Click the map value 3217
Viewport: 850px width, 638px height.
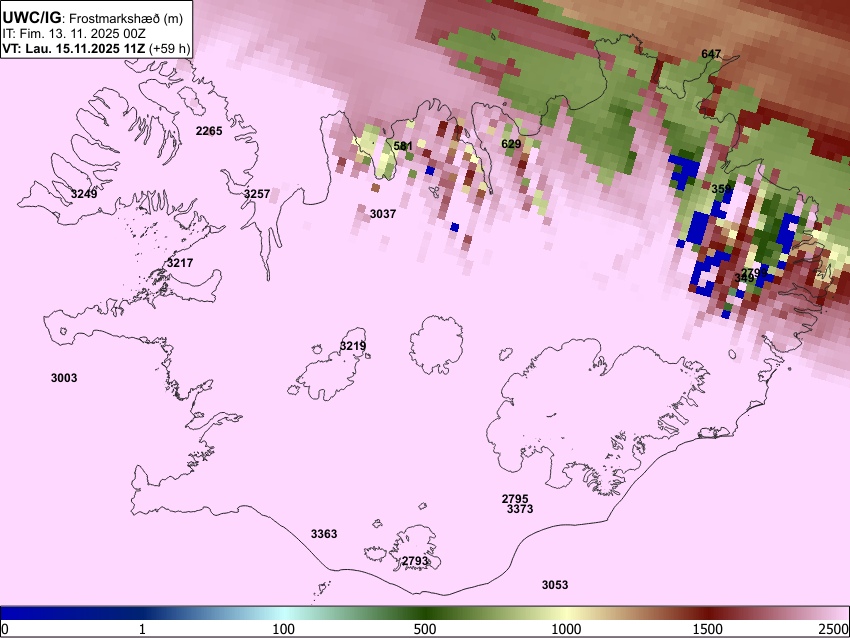coord(180,263)
